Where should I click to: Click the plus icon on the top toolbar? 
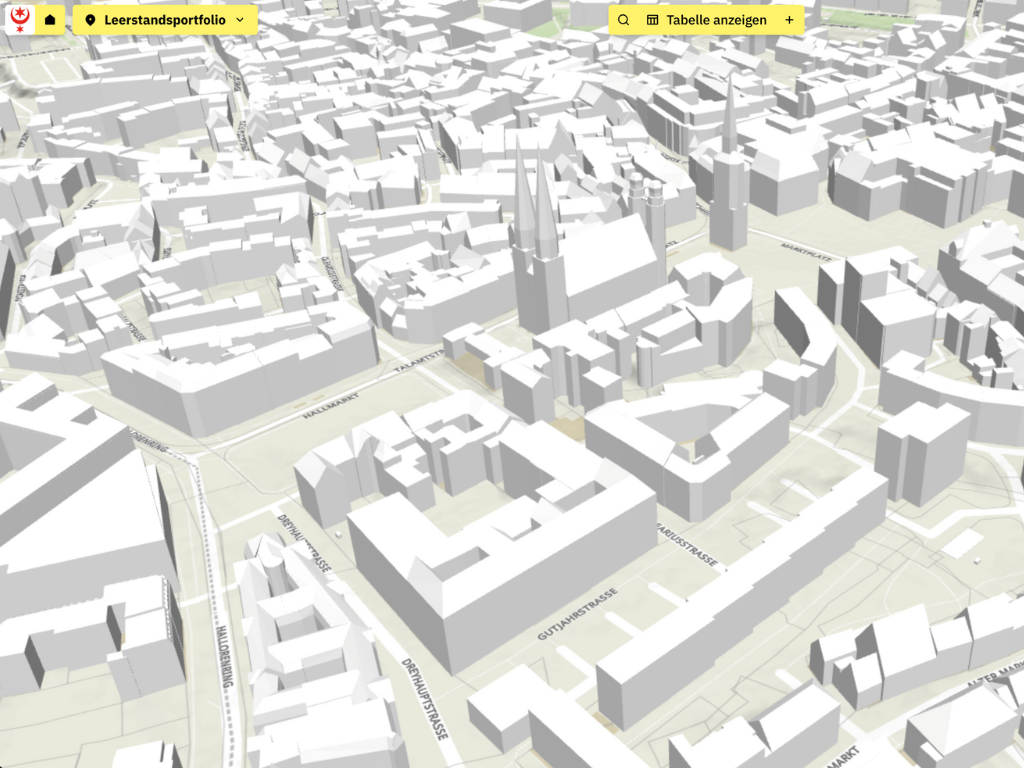click(789, 19)
